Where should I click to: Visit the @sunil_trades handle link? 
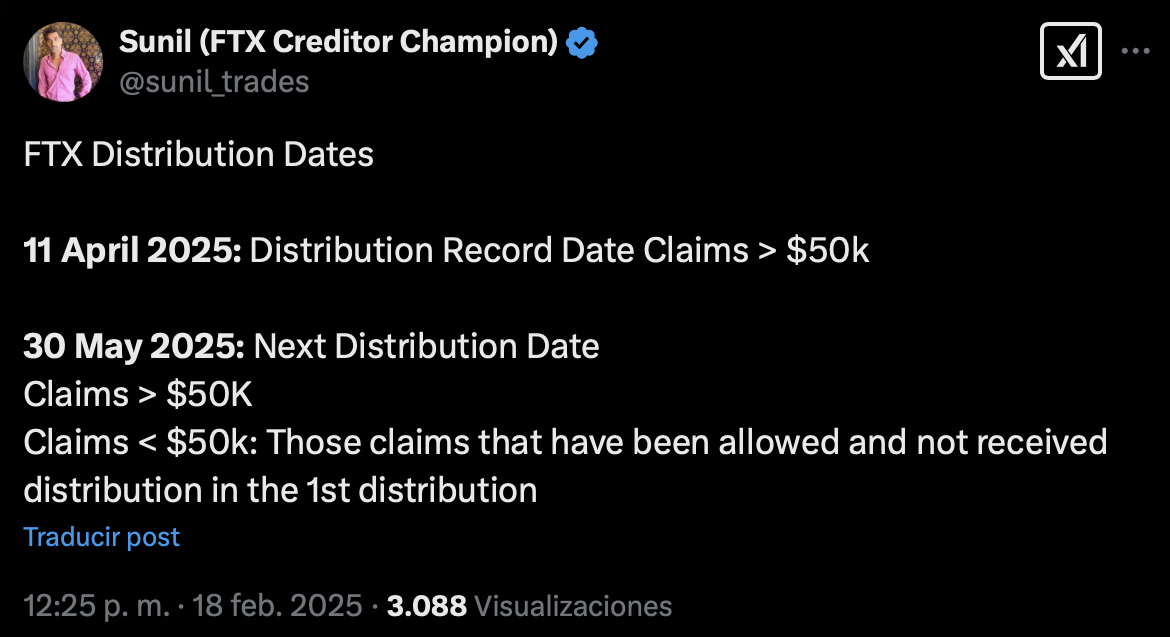tap(214, 82)
